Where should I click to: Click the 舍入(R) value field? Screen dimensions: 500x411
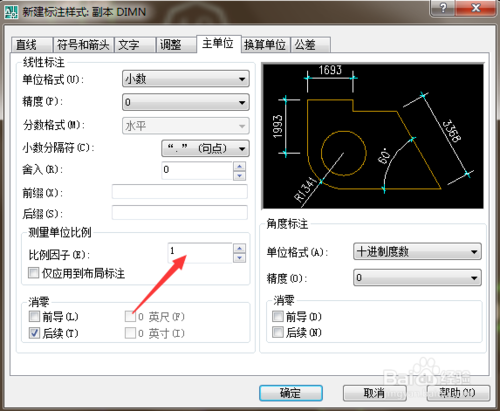pos(197,170)
